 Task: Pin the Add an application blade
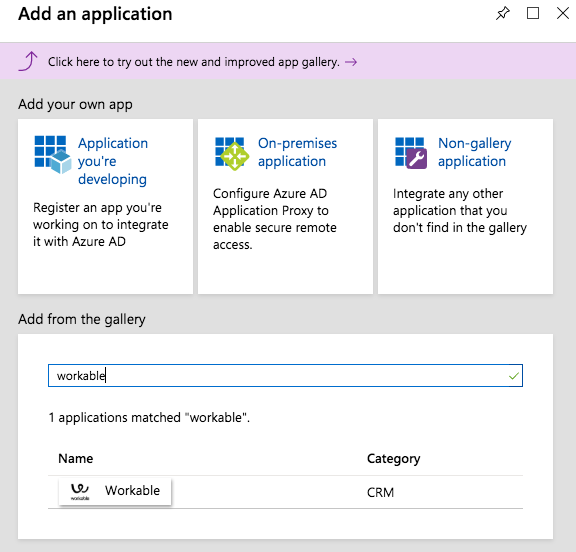[503, 14]
